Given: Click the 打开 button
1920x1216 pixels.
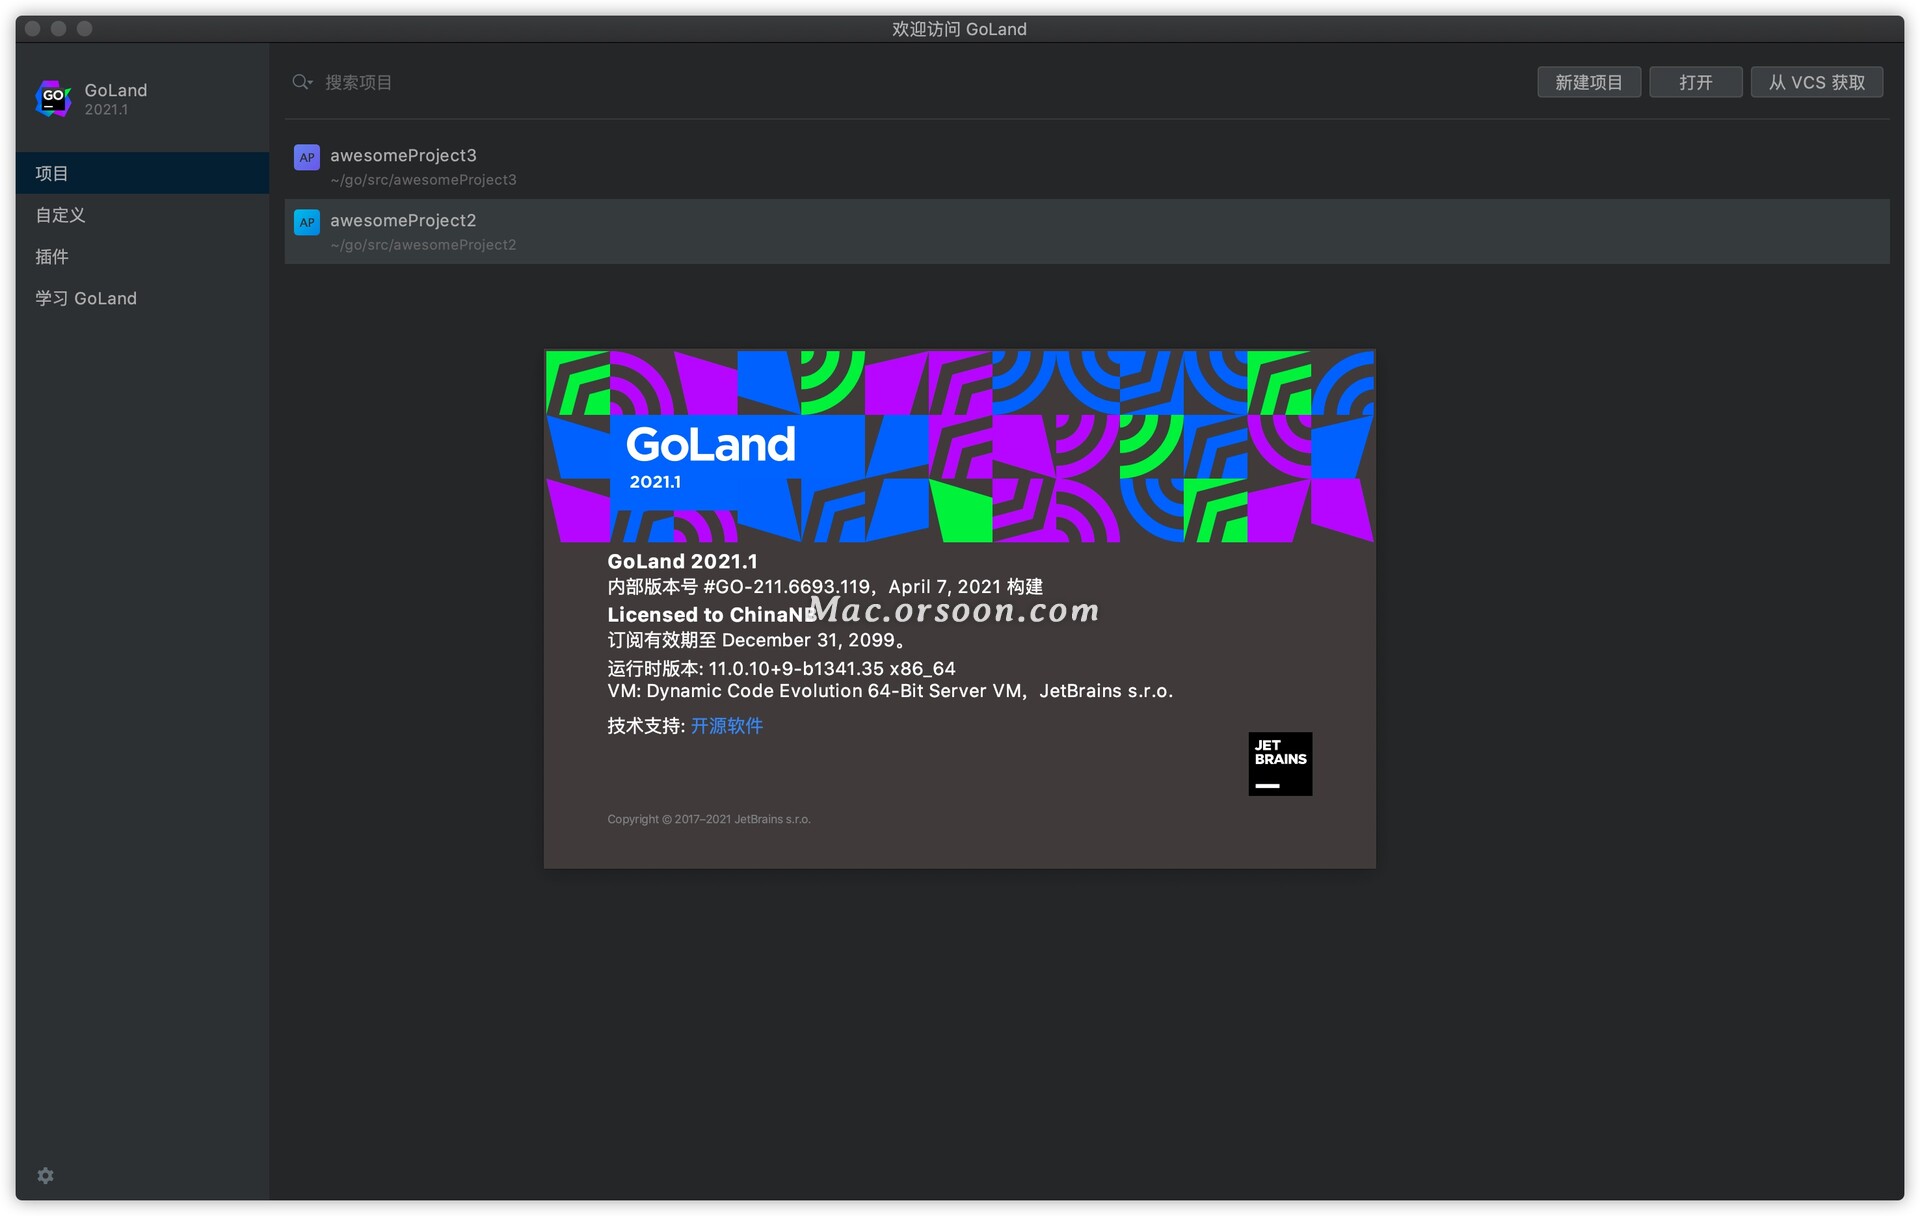Looking at the screenshot, I should (x=1696, y=82).
